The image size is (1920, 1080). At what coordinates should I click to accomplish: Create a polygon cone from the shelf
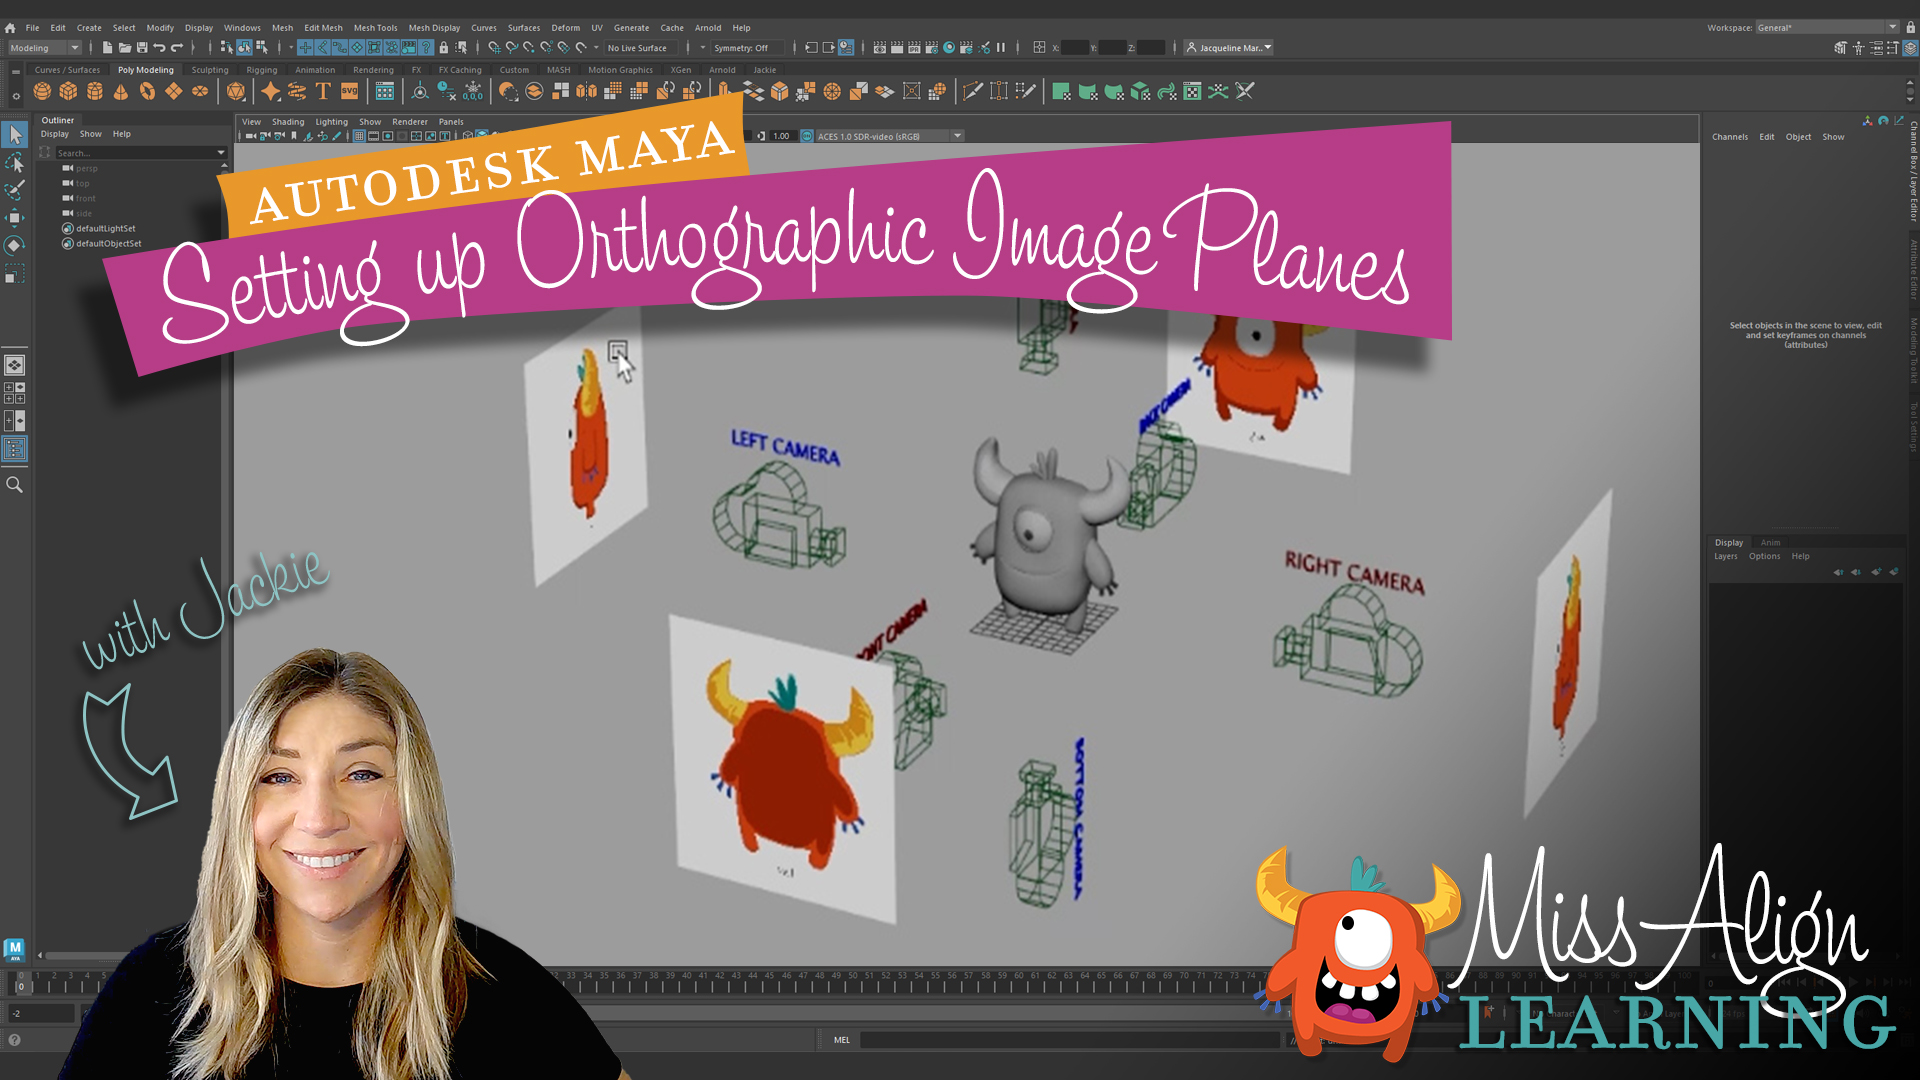pos(121,92)
